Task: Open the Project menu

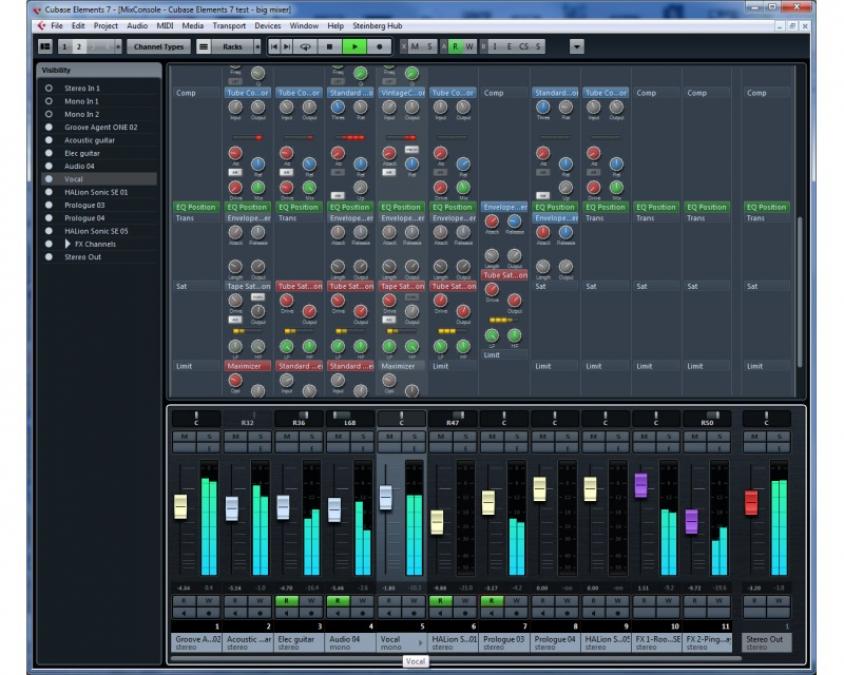Action: [x=106, y=26]
